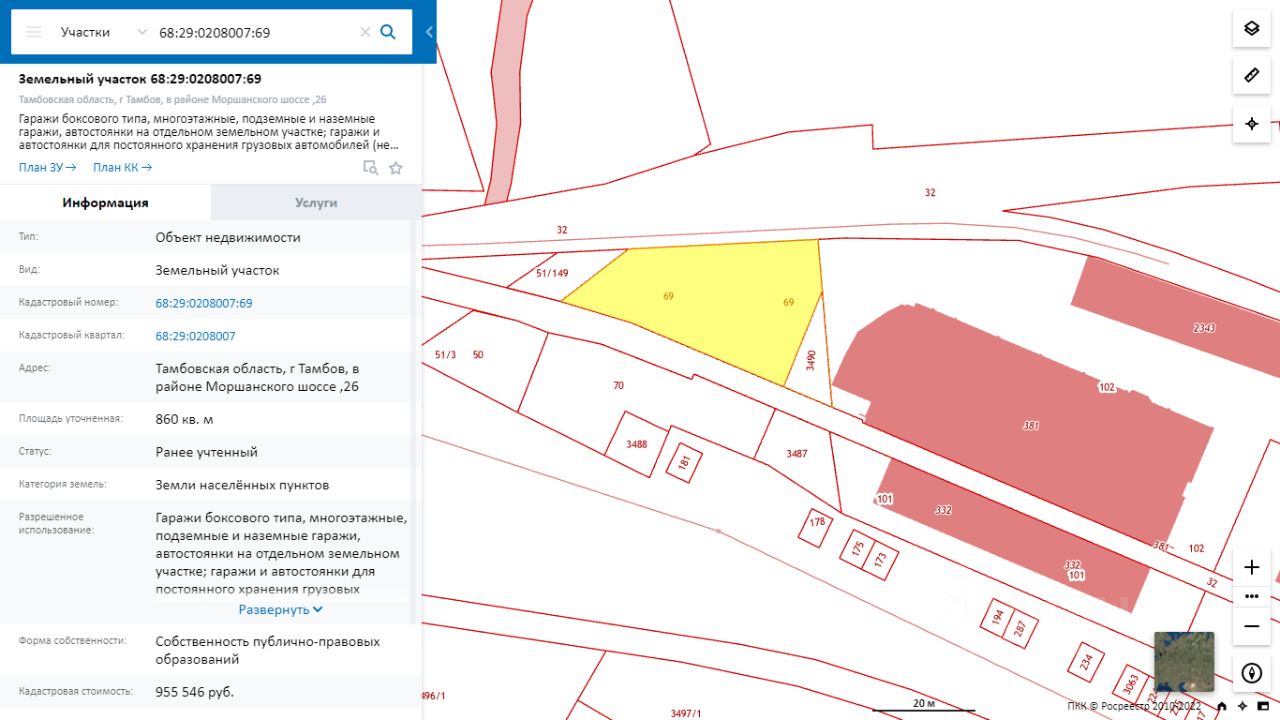The width and height of the screenshot is (1280, 720).
Task: Click the area value 860 кв. м
Action: coord(185,419)
